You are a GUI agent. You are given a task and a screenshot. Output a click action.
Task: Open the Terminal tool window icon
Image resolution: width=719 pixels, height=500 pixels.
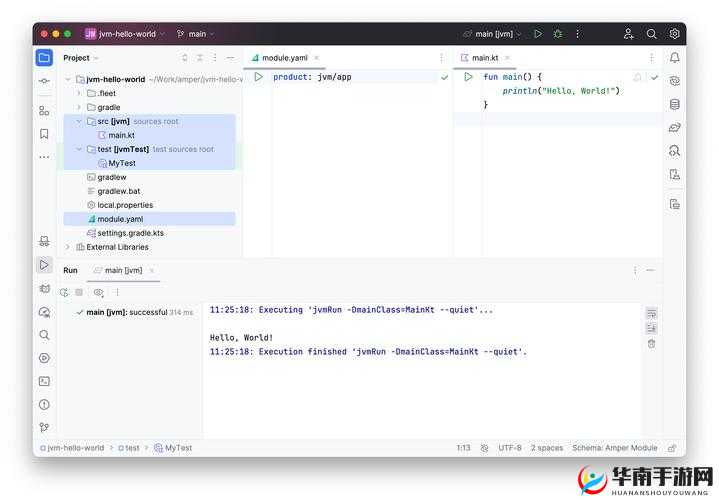click(x=44, y=381)
